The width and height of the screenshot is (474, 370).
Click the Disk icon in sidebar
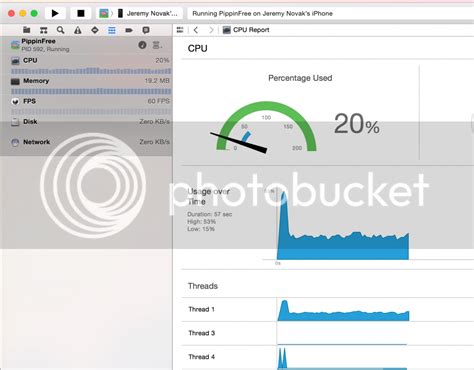[15, 122]
